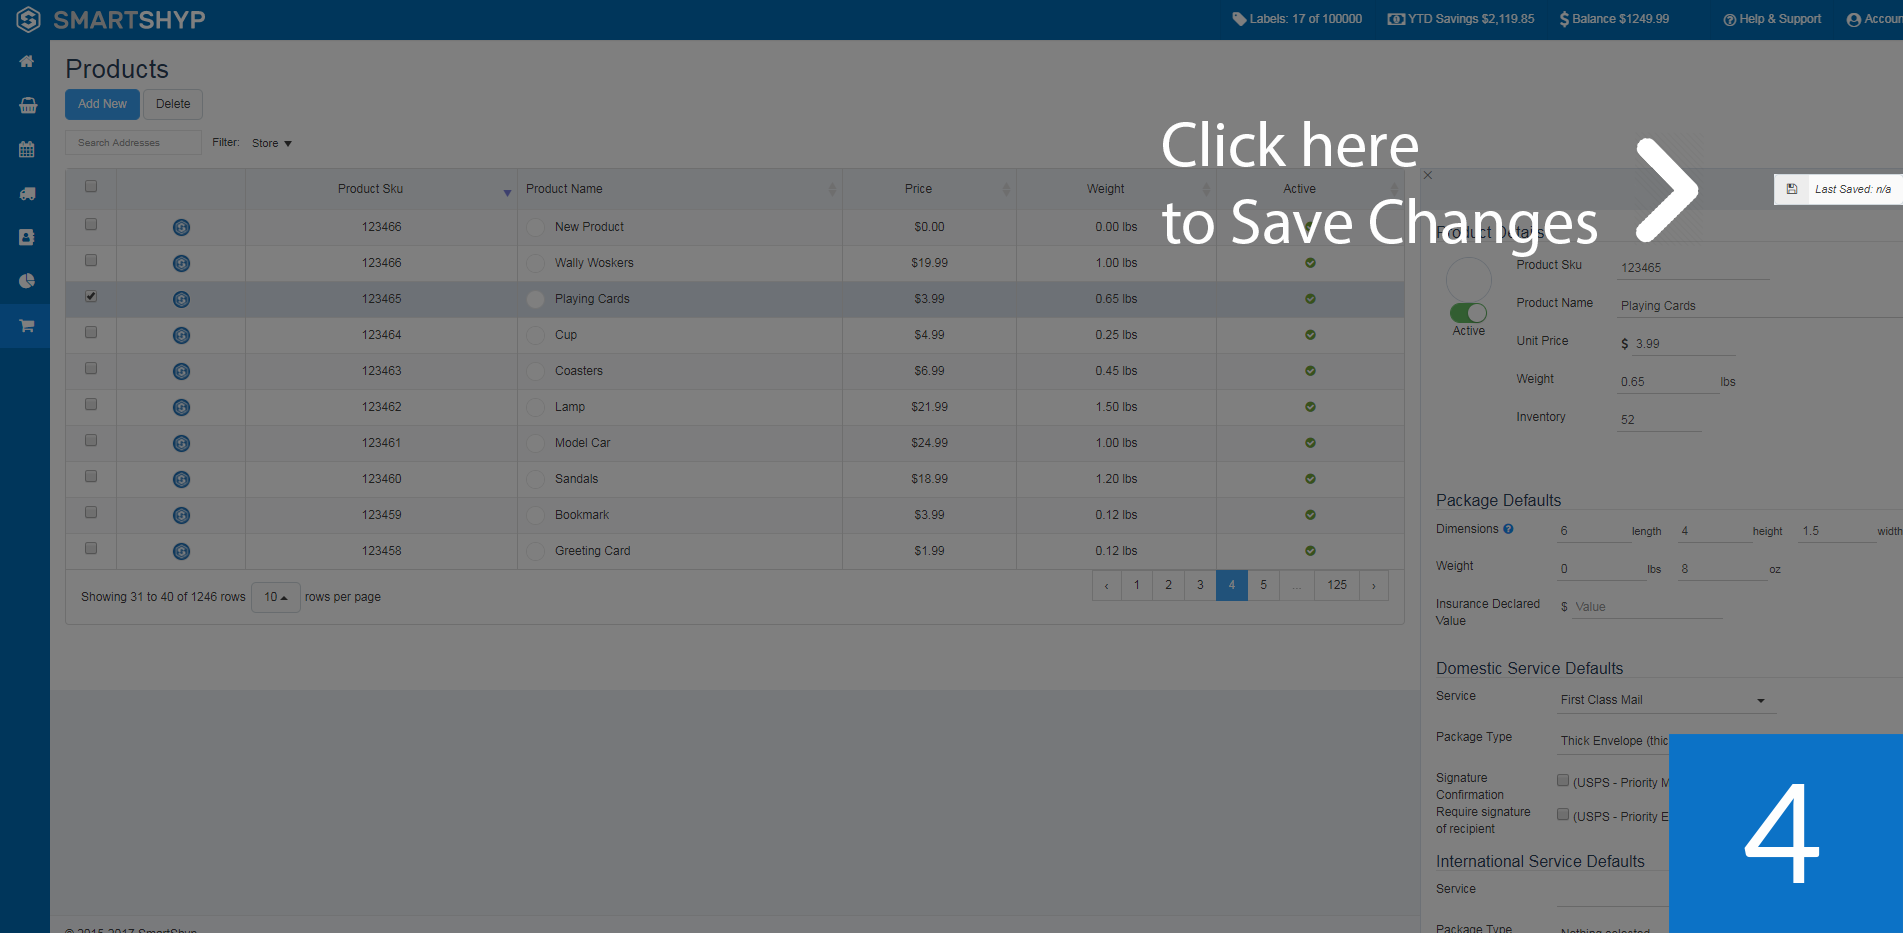Click the SmartShyp logo icon
This screenshot has height=933, width=1903.
28,19
